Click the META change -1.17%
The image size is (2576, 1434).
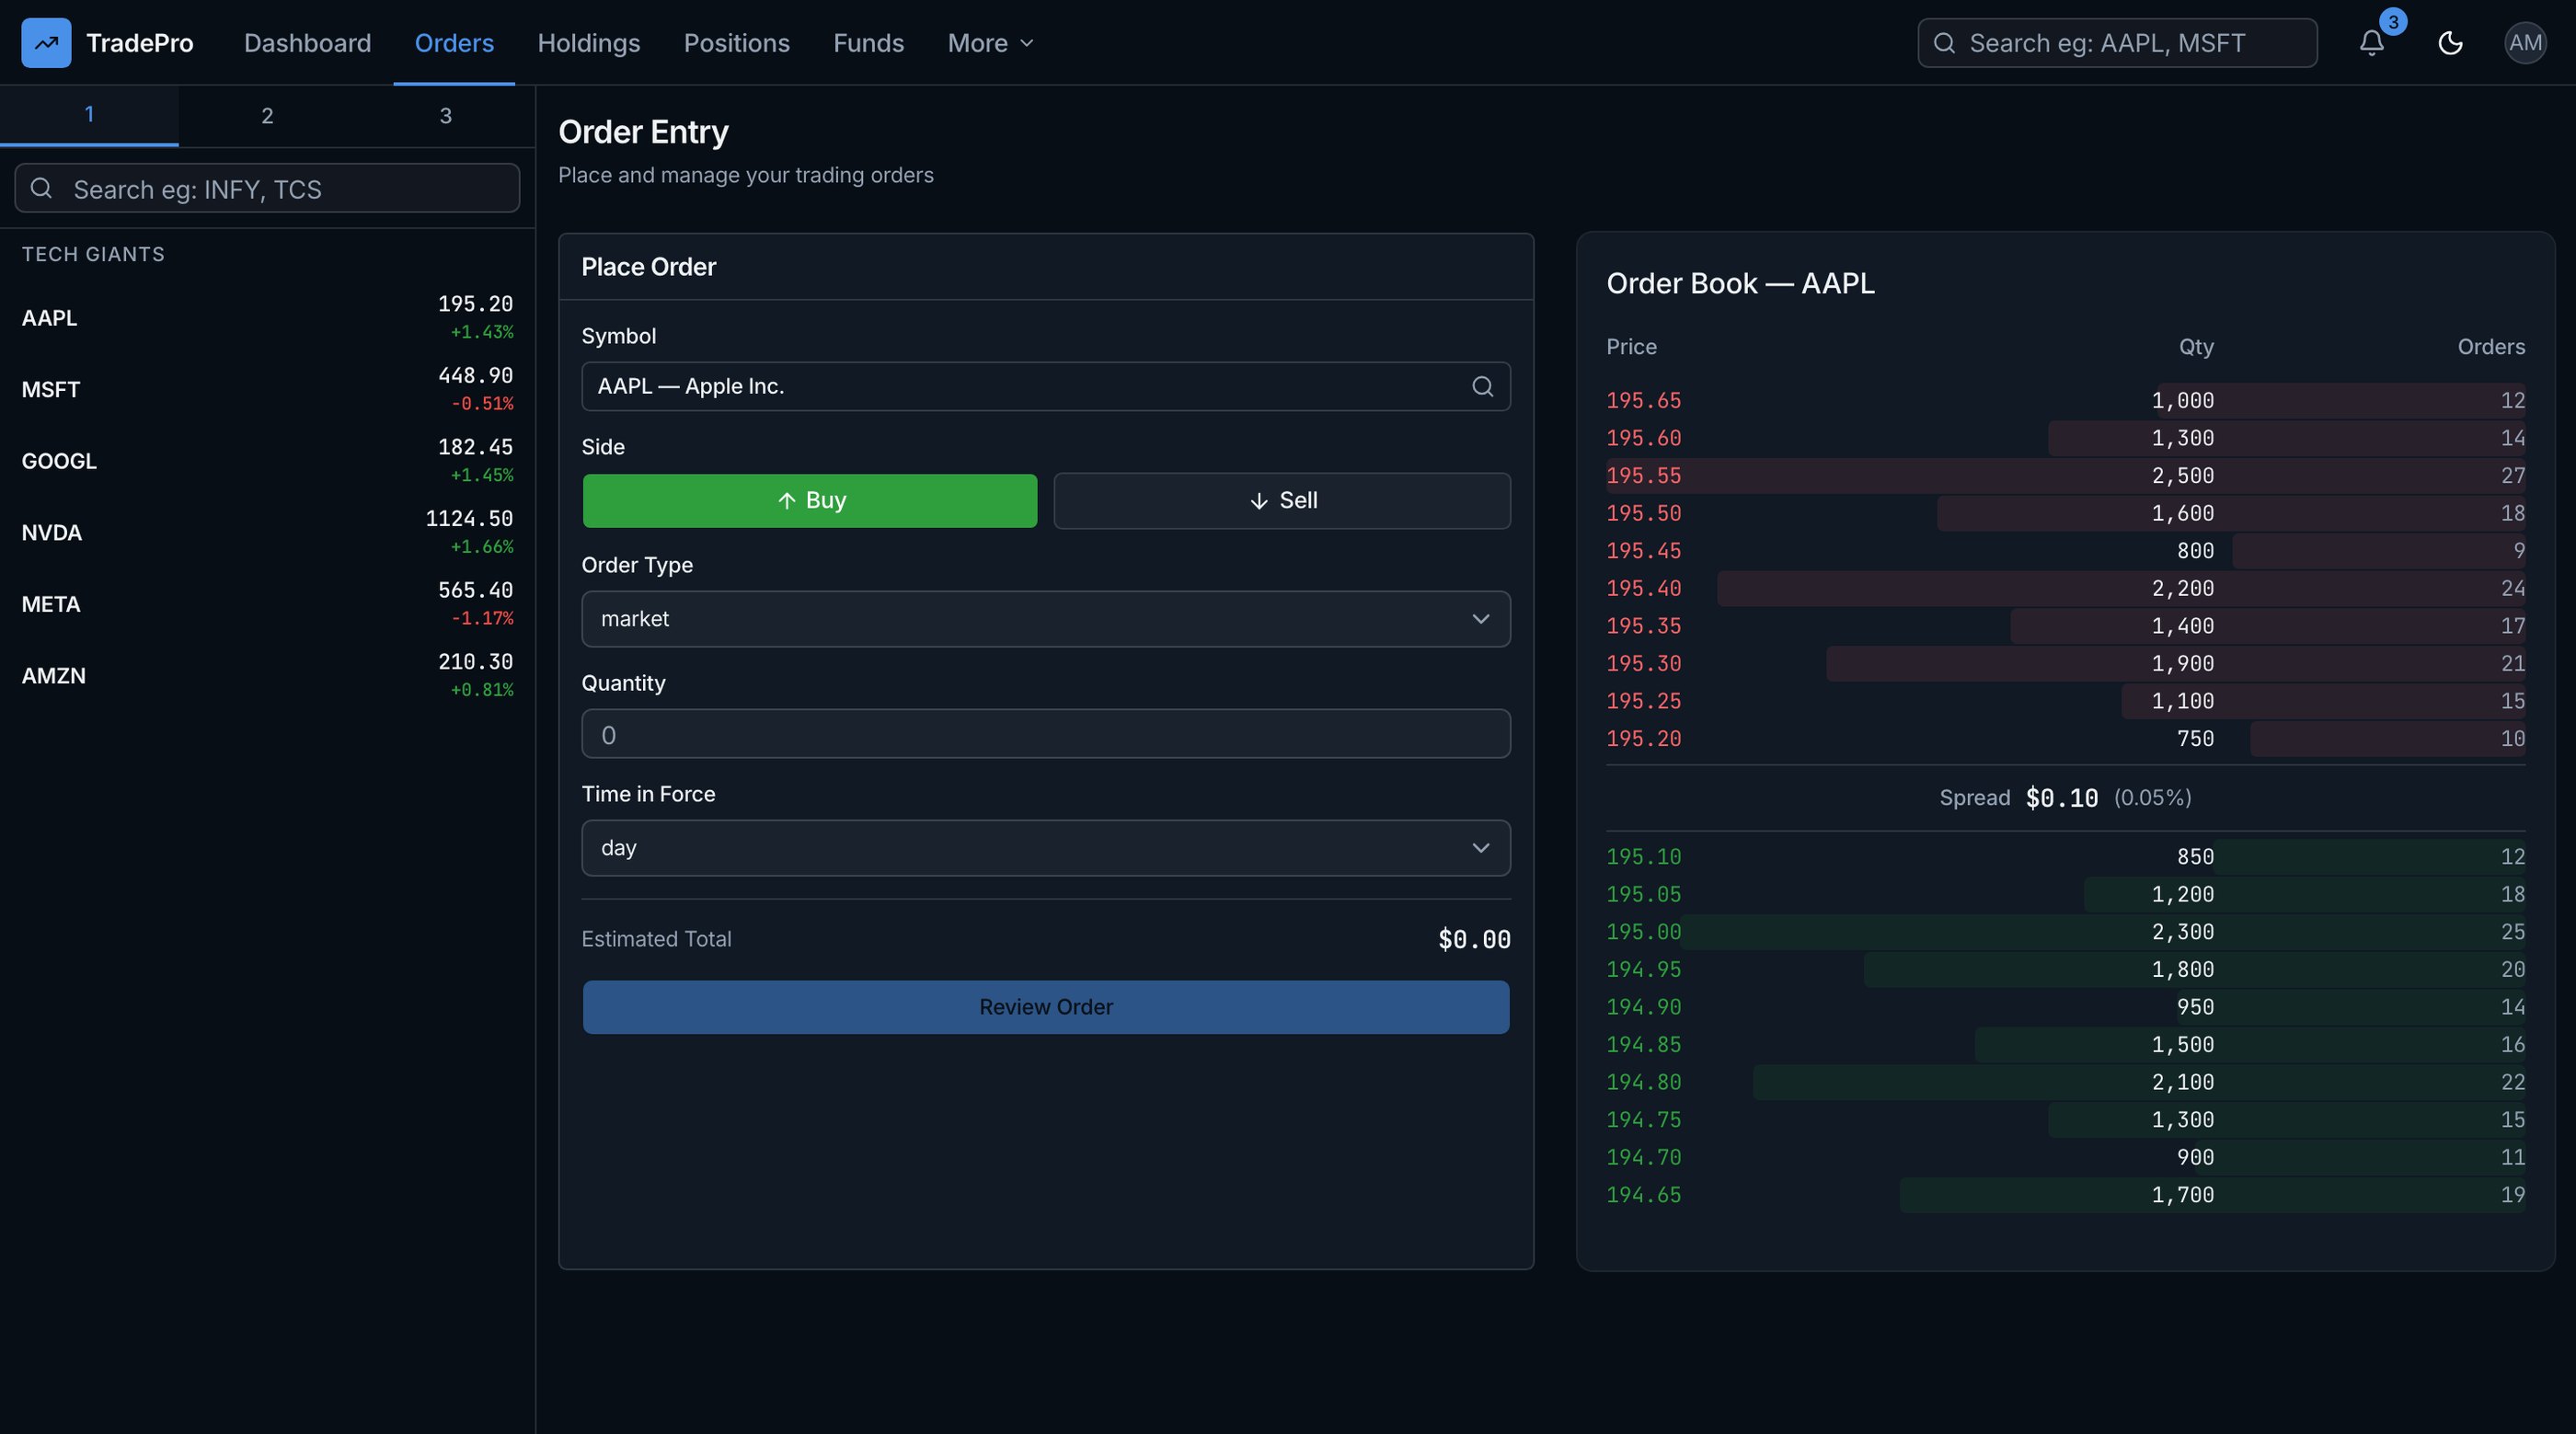coord(482,619)
